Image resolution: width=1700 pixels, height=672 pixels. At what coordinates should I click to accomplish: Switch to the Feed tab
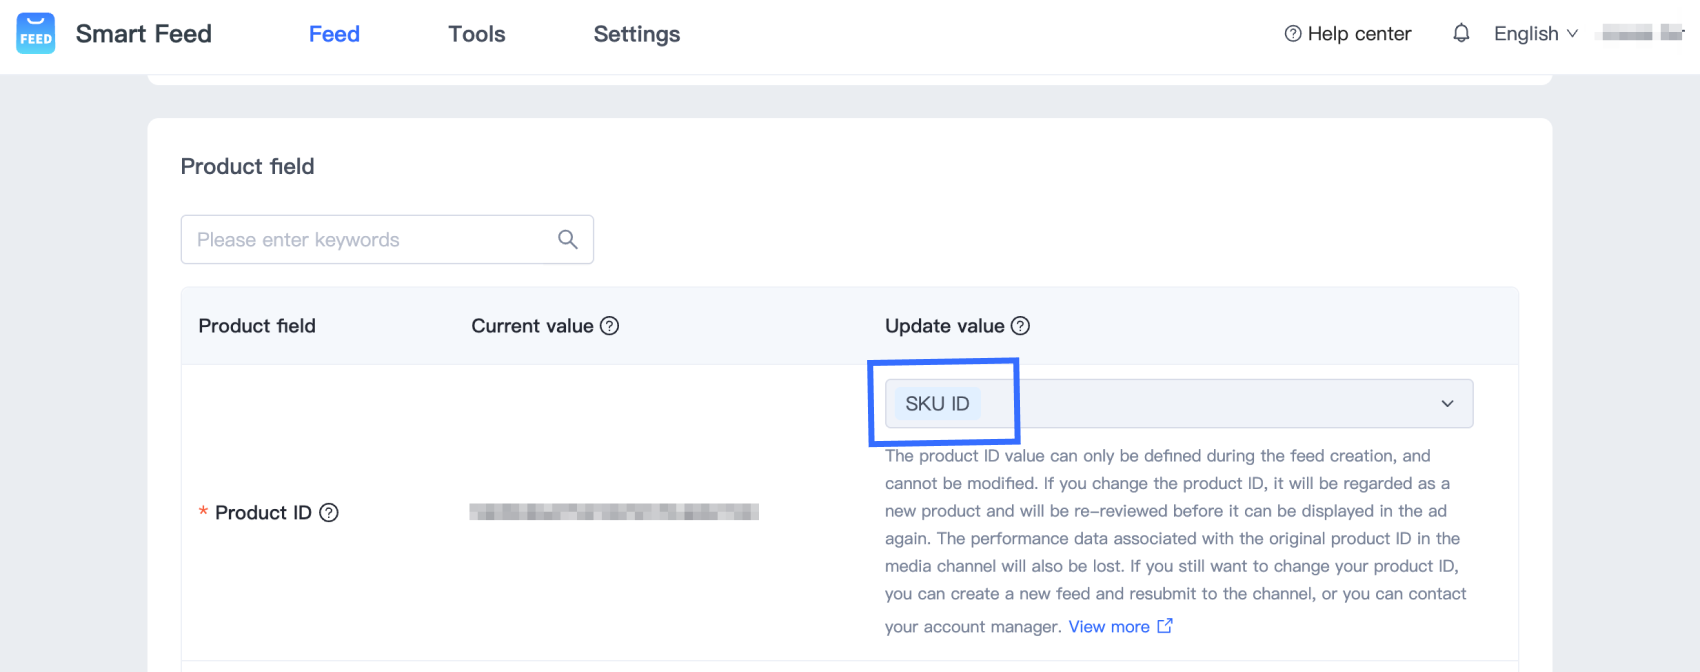[x=334, y=34]
